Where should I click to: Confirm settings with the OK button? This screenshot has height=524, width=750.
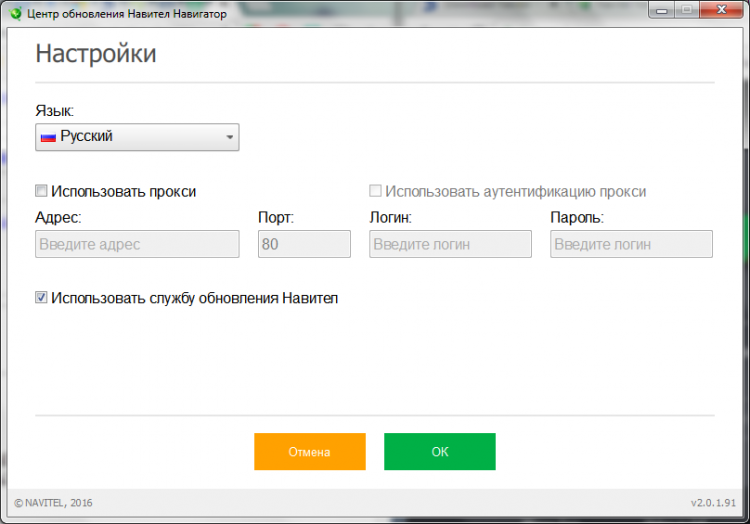tap(440, 452)
